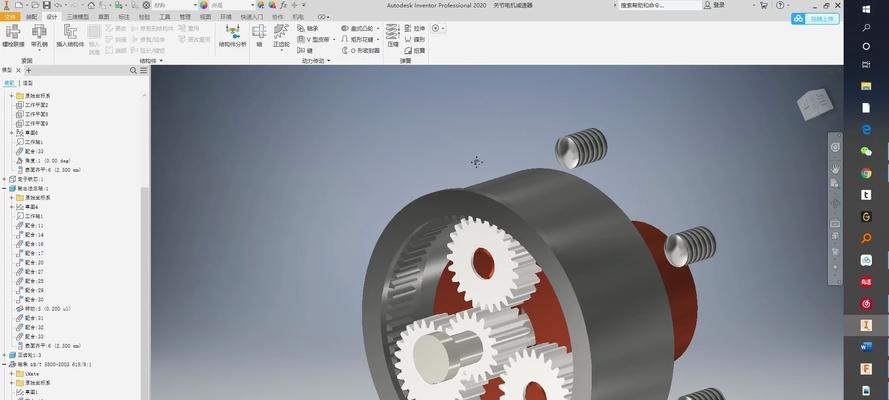Open 结构件分析 frame analysis

232,35
